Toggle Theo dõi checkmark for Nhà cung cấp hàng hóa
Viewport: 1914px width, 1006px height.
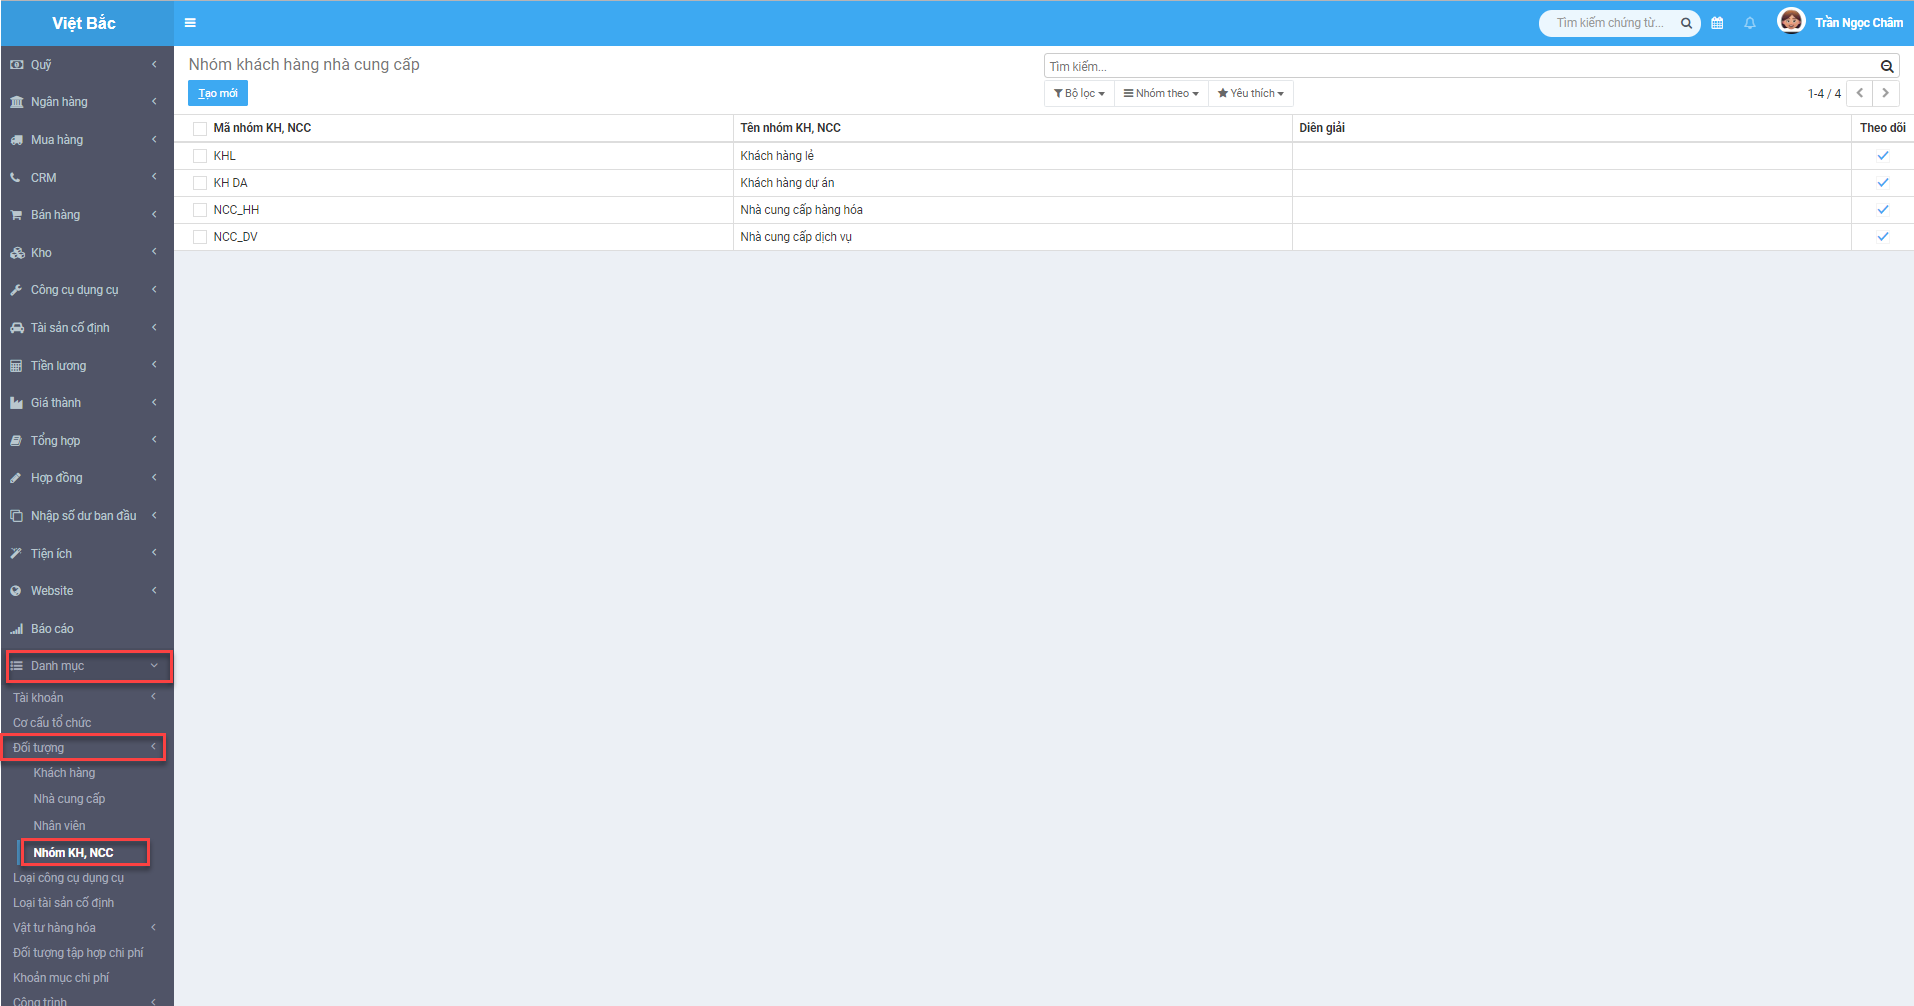1883,210
